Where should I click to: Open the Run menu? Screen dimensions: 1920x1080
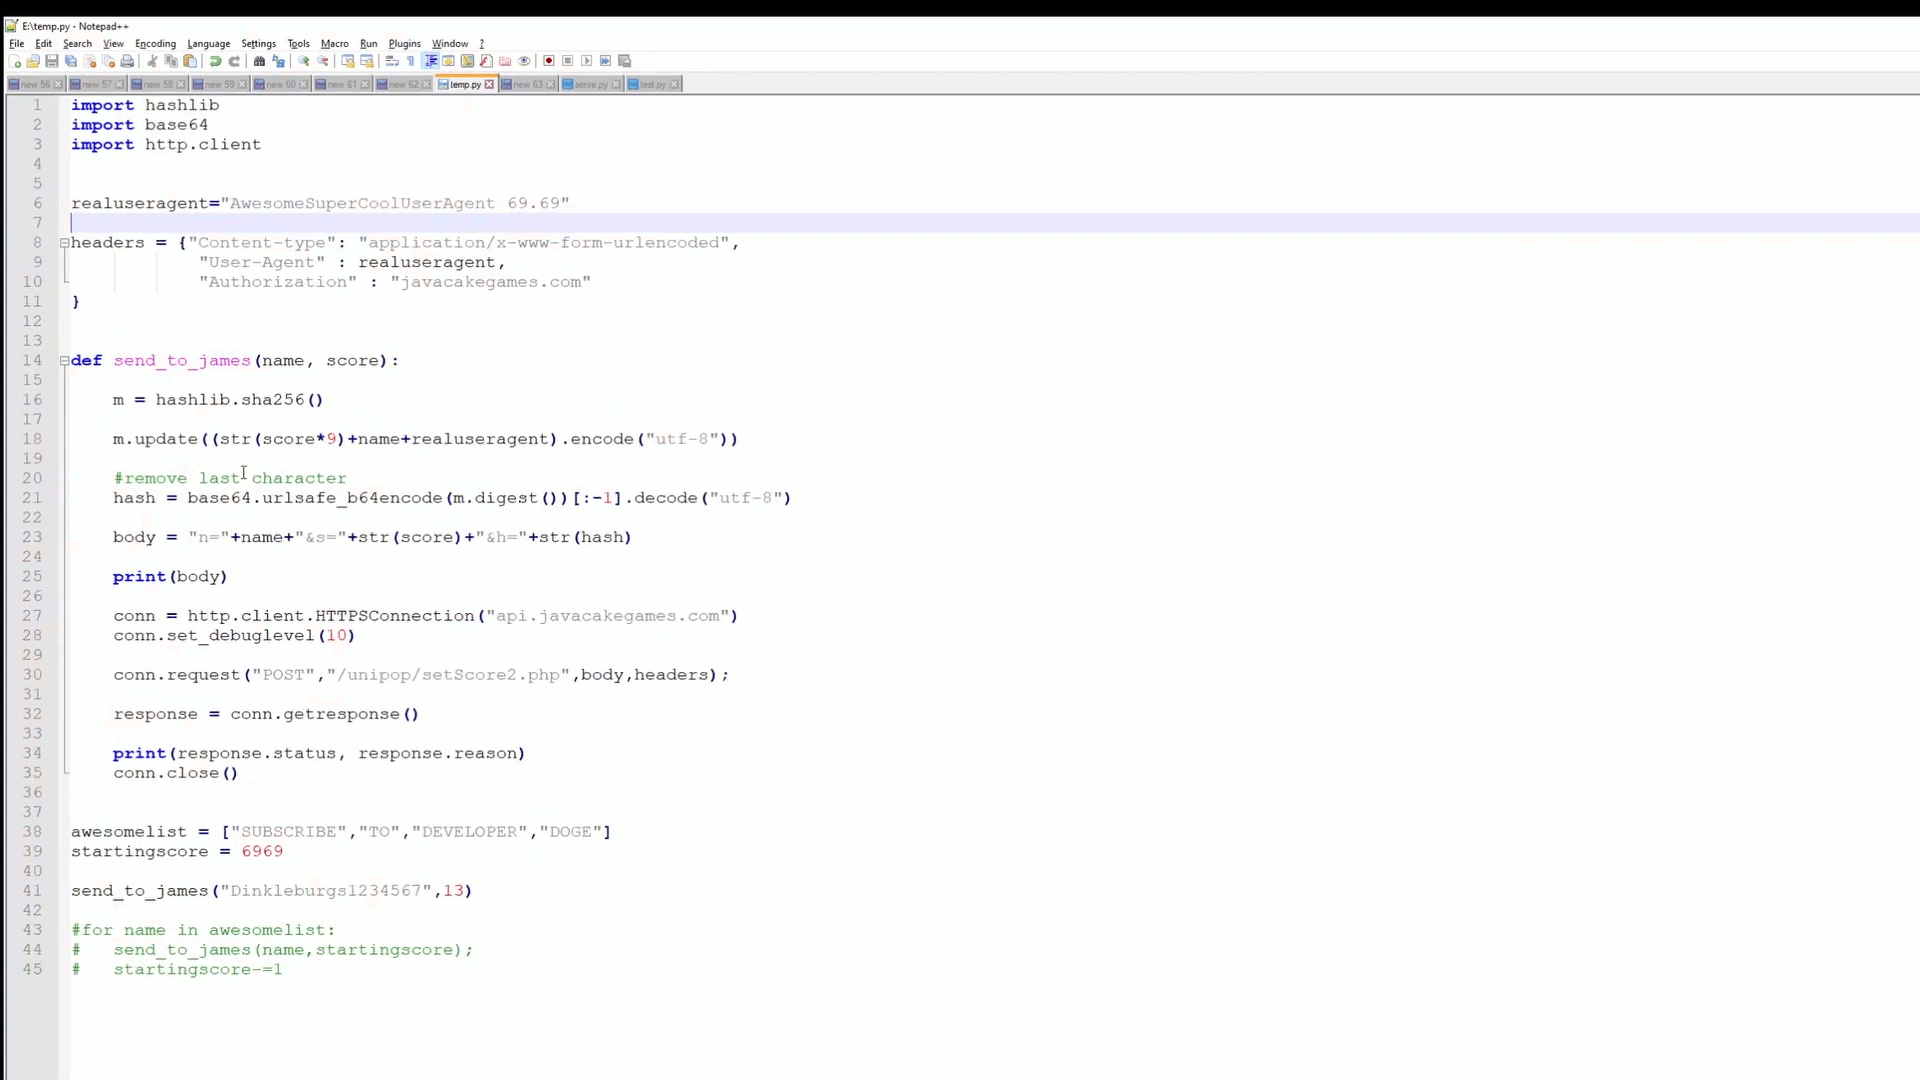click(x=368, y=44)
